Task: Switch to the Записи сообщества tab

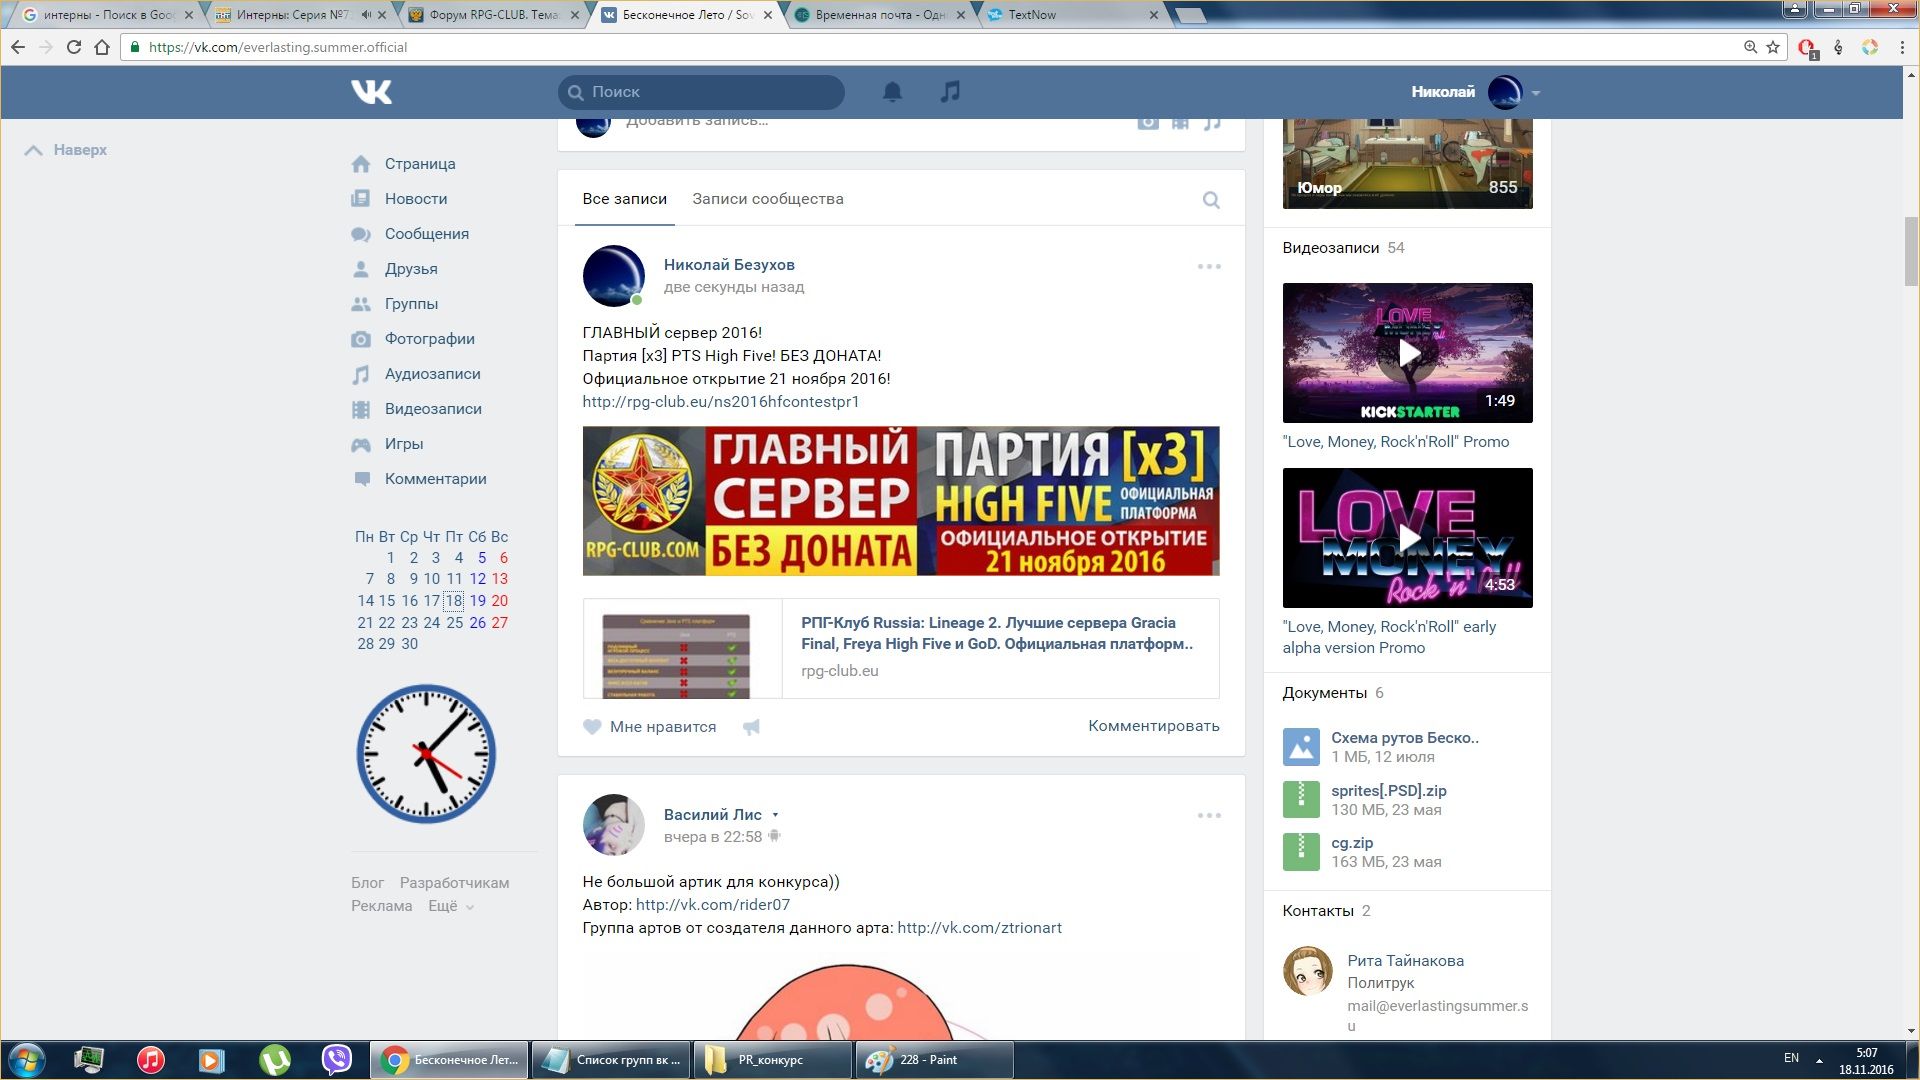Action: (767, 199)
